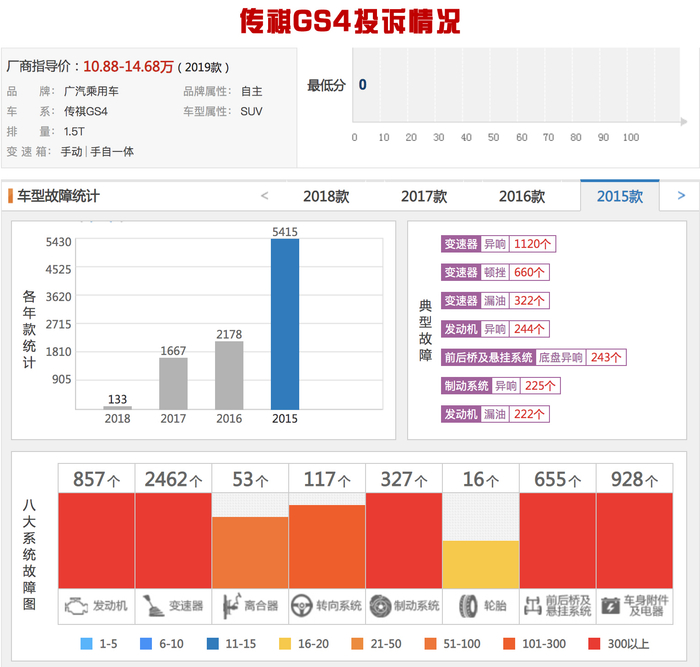Screen dimensions: 700x667
Task: Click the 前后桥及悬挂系统 底盘异响 243个 tag
Action: (x=533, y=357)
